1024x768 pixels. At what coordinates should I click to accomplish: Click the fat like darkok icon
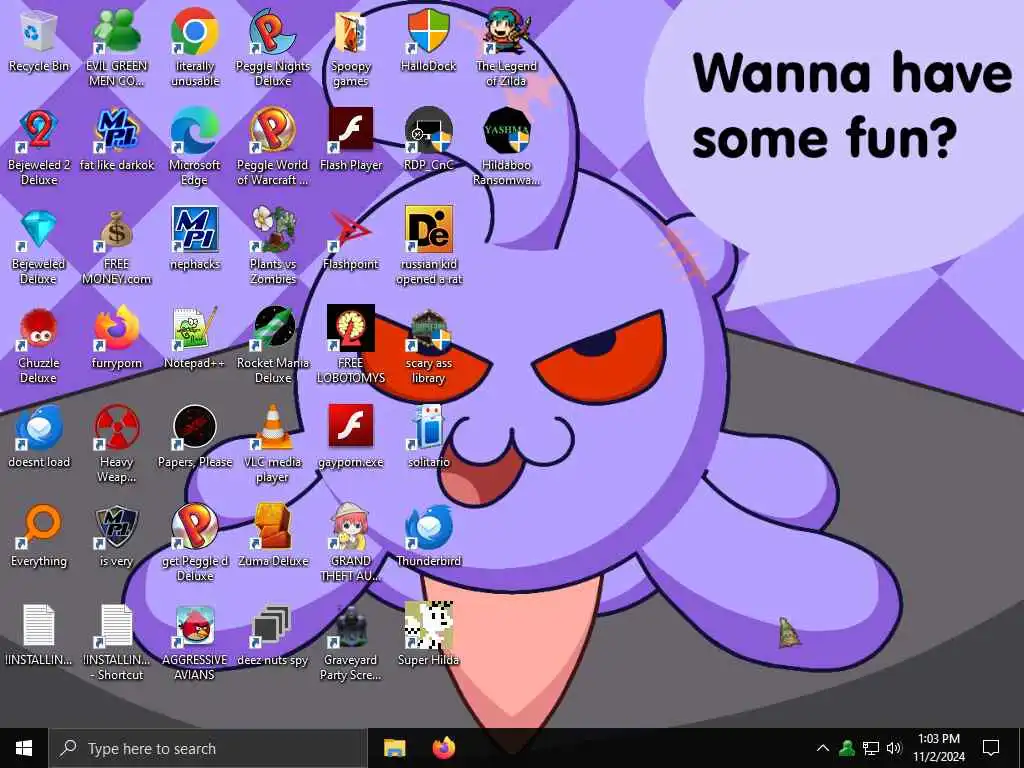tap(116, 131)
